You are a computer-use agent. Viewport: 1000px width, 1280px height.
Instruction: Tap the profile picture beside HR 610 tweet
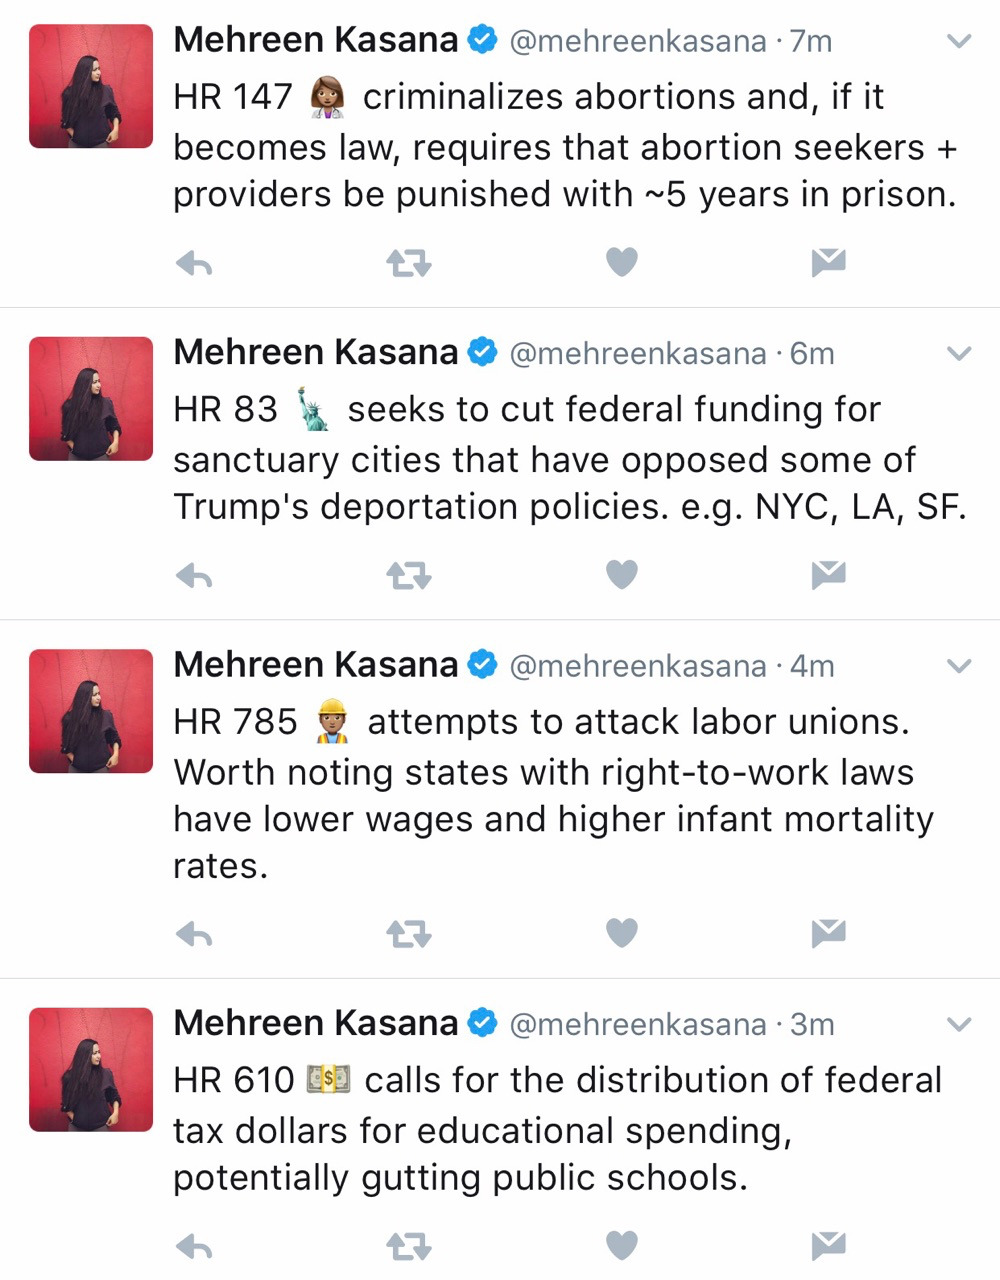(91, 1069)
